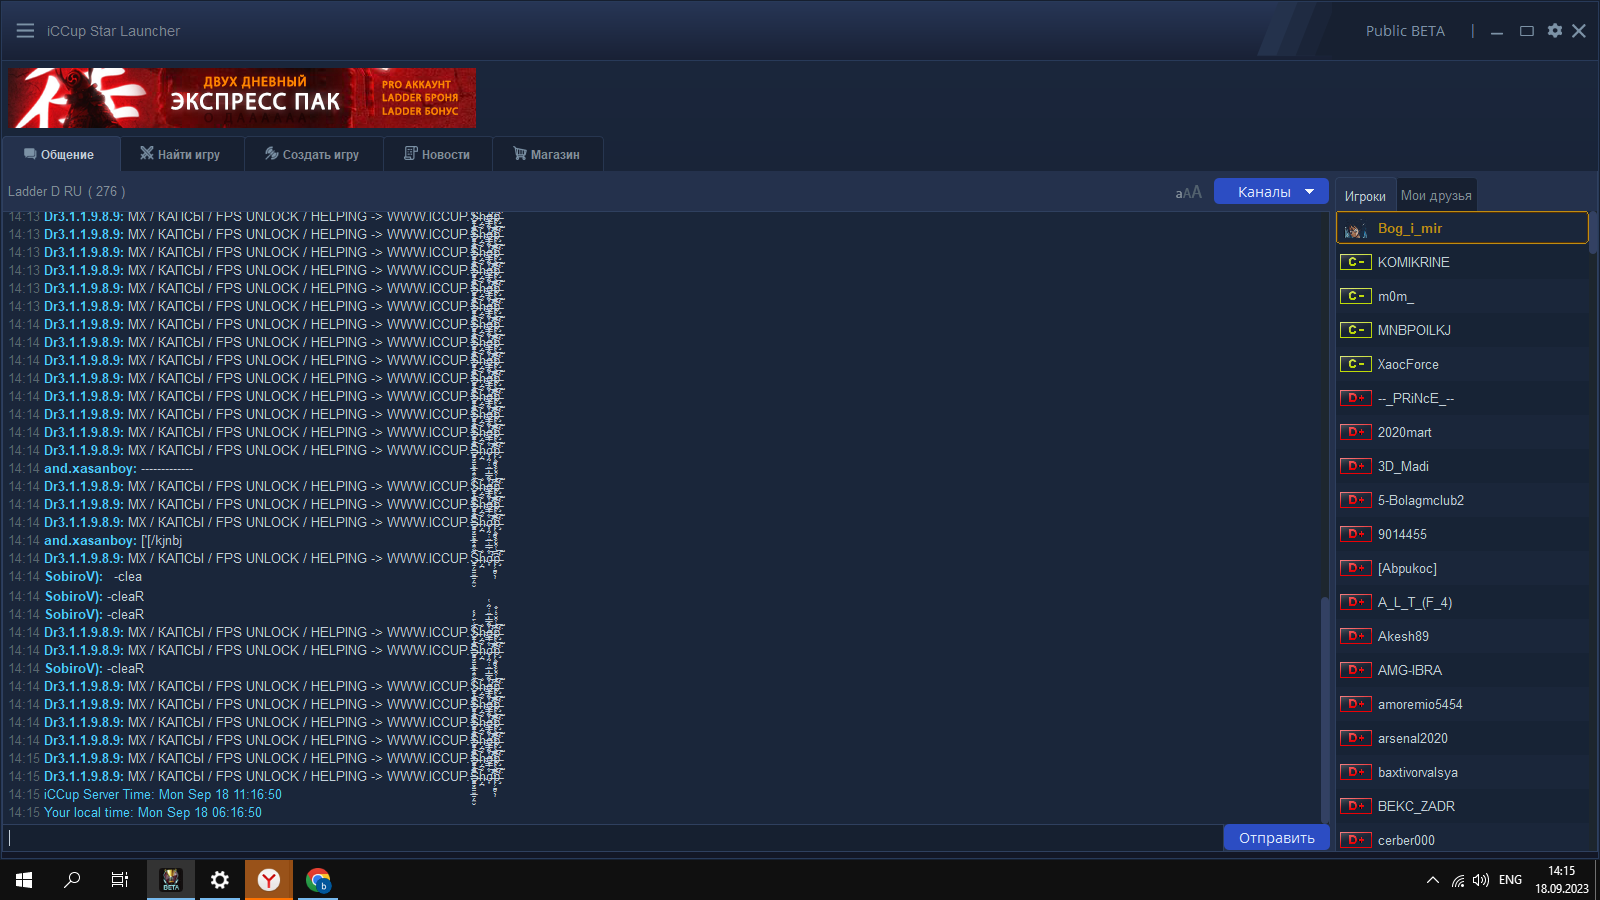Viewport: 1600px width, 900px height.
Task: Click the D+ rank badge of AMG-IBRA
Action: pos(1356,670)
